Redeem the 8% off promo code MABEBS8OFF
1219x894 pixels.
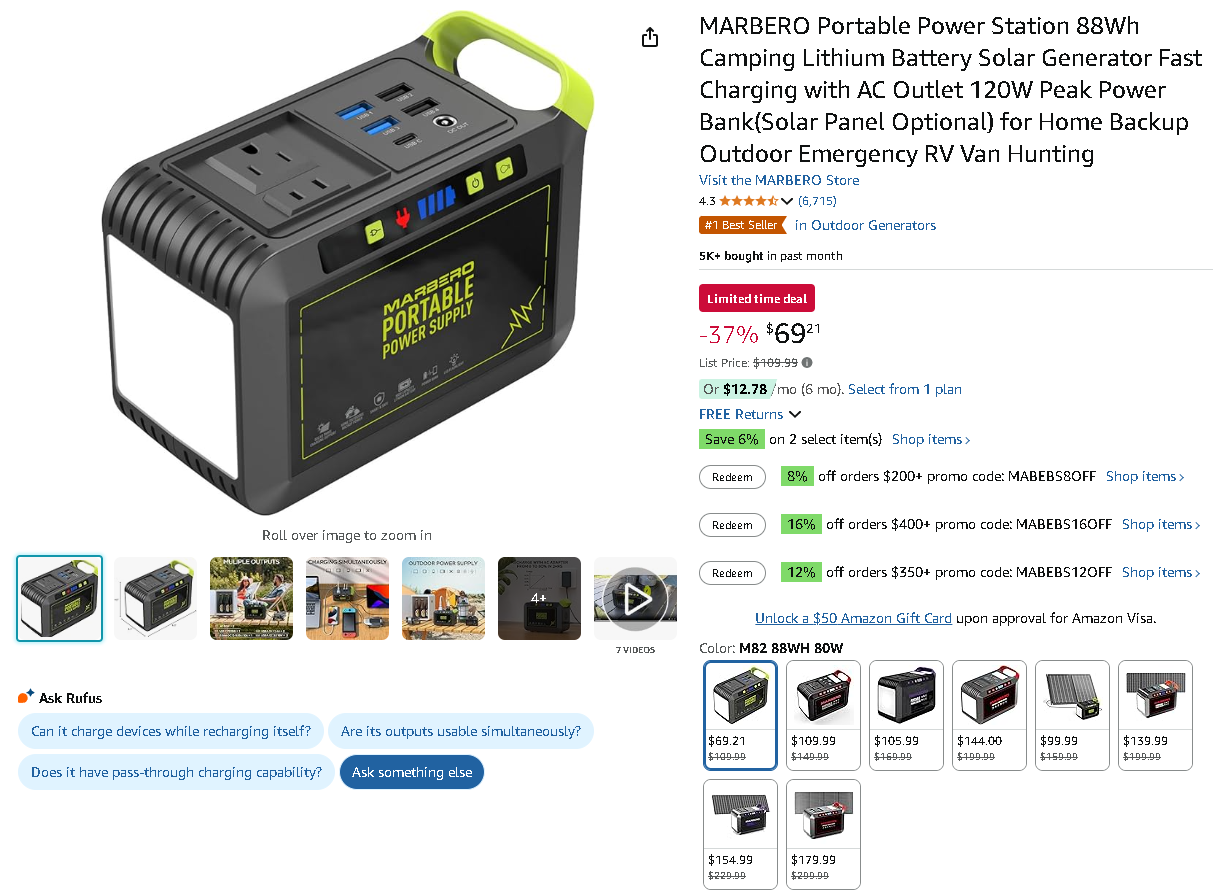coord(732,477)
